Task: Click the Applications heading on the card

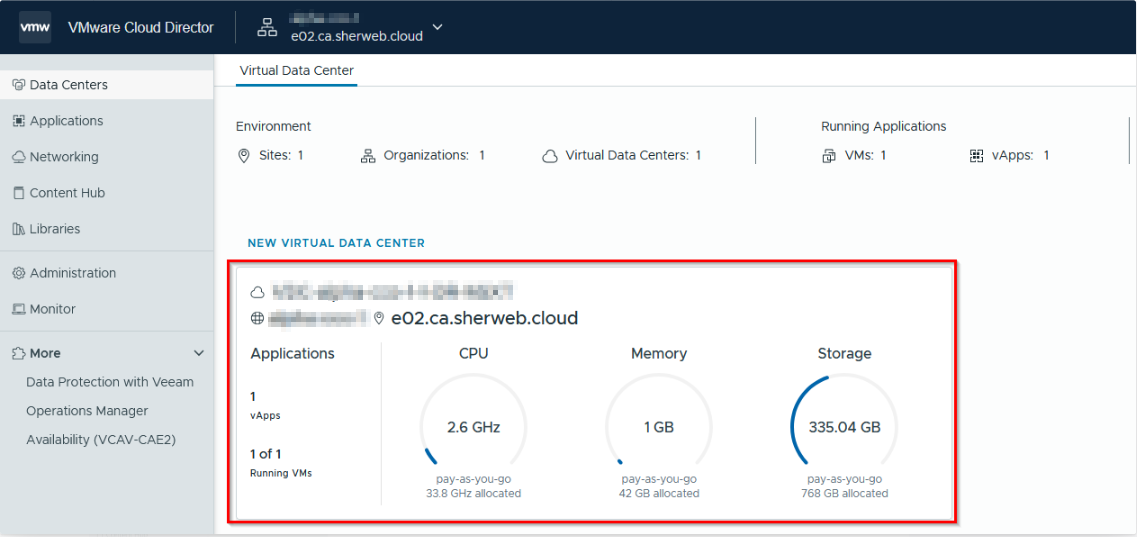Action: pyautogui.click(x=293, y=354)
